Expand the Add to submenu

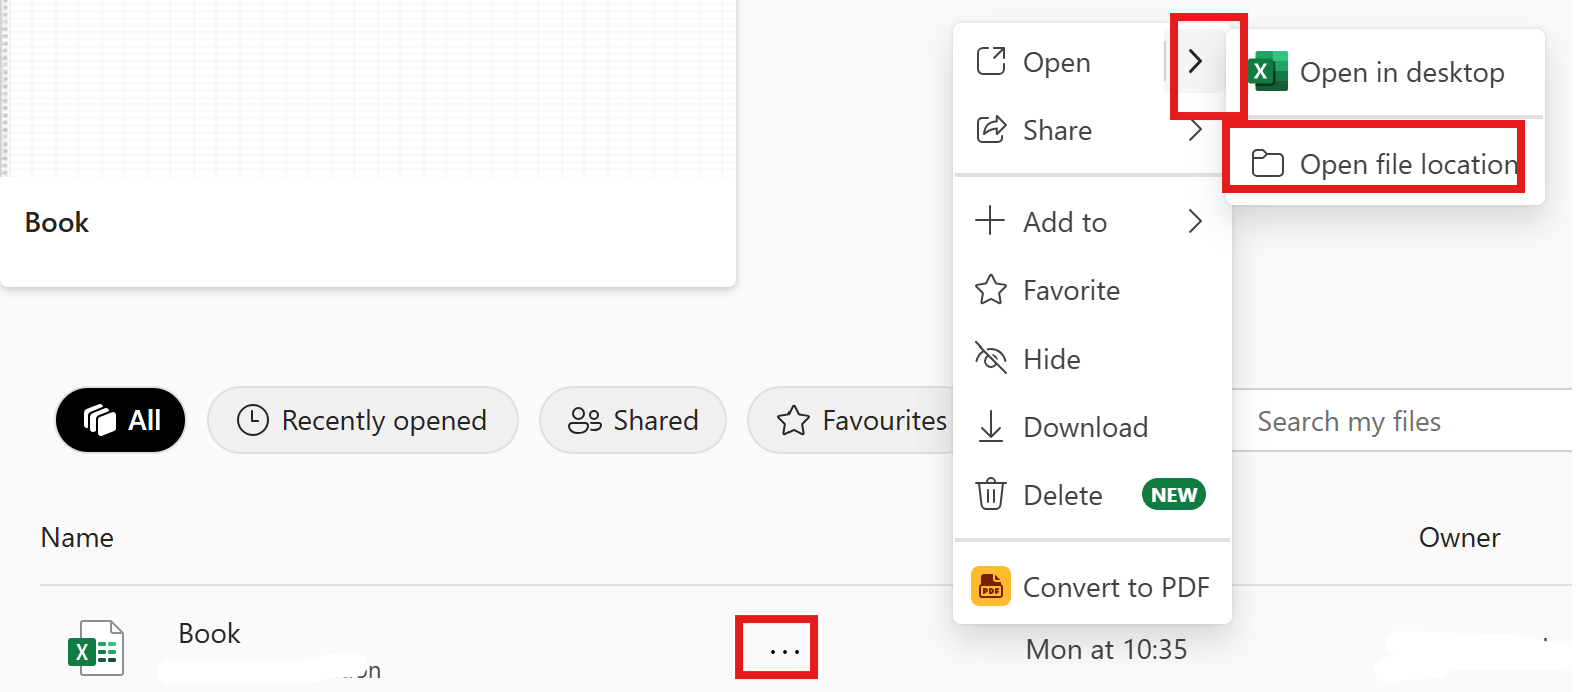(1196, 221)
